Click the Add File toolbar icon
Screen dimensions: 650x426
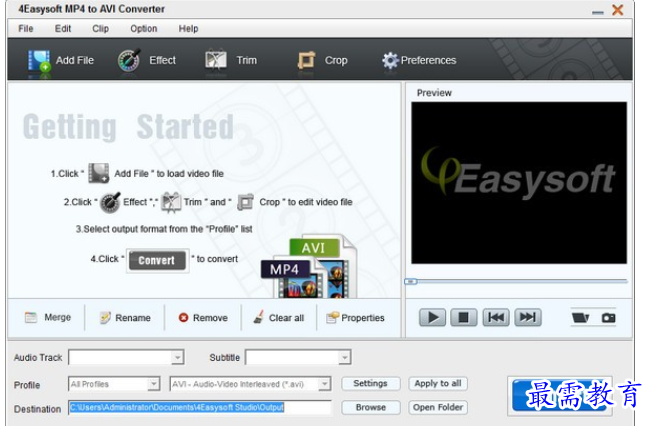(39, 61)
